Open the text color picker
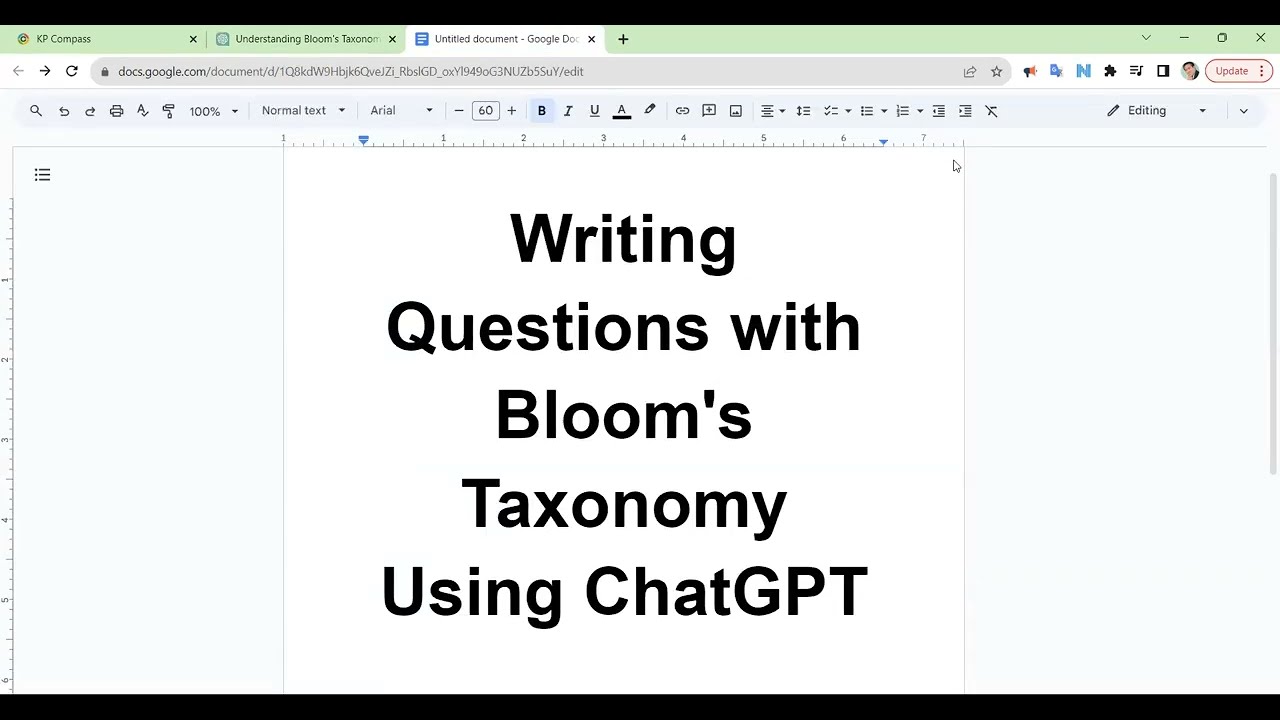Screen dimensions: 1280x720 621,111
